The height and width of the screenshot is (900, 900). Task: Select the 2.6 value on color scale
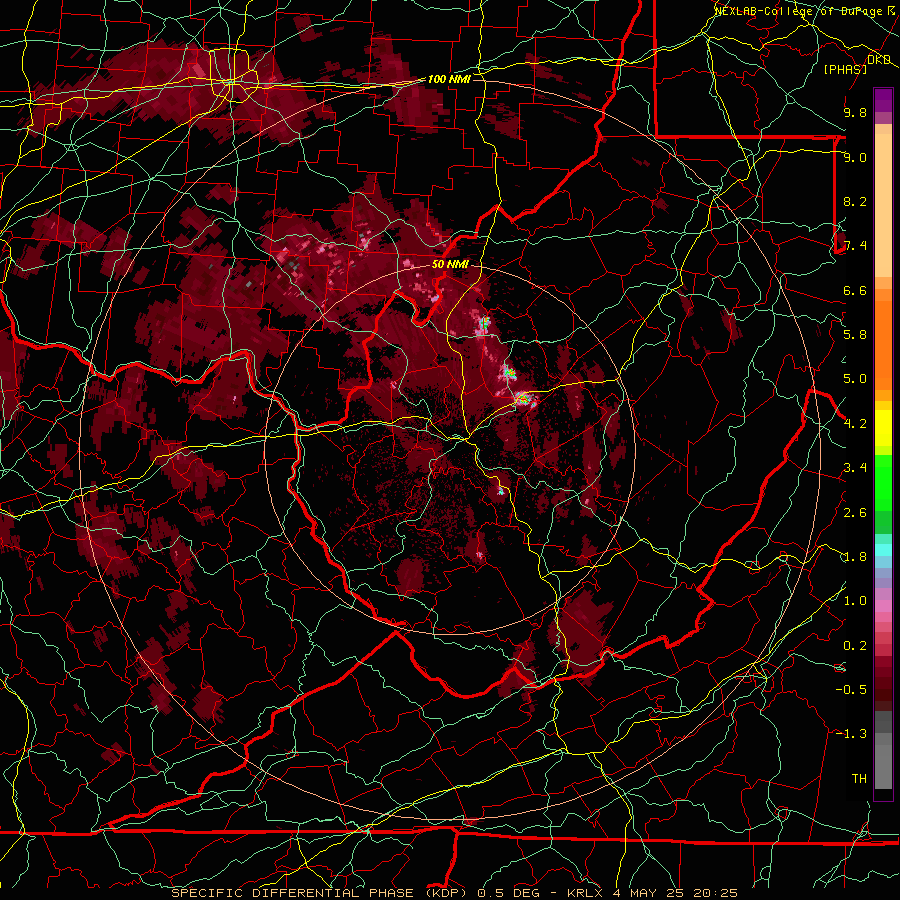855,513
